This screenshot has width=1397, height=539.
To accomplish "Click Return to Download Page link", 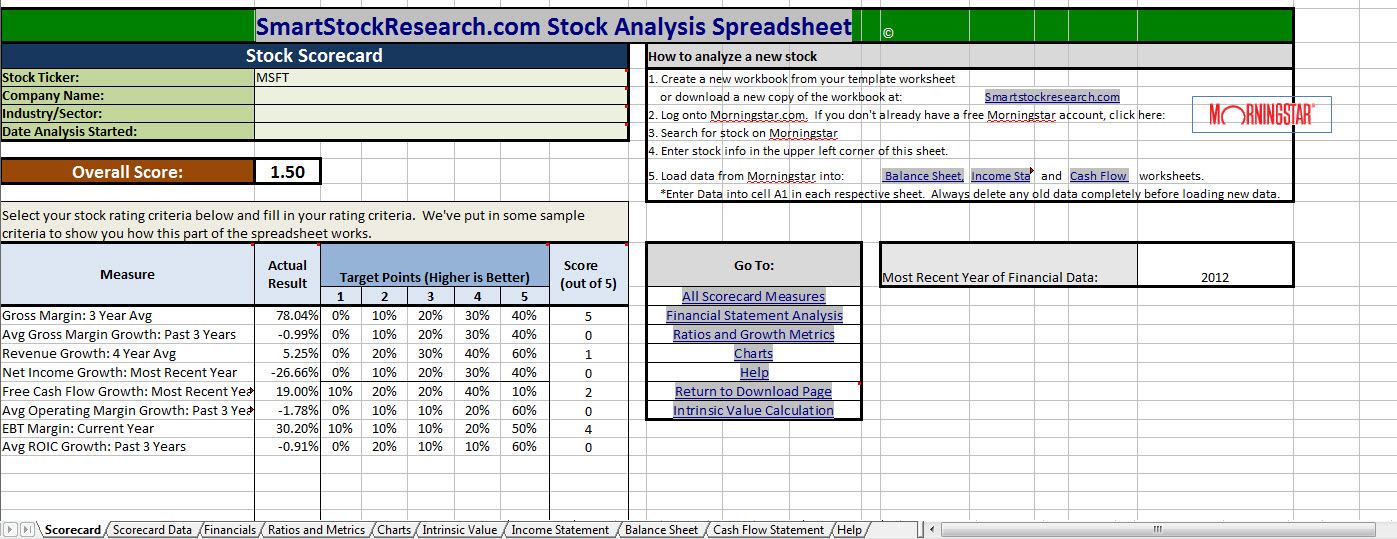I will tap(754, 391).
